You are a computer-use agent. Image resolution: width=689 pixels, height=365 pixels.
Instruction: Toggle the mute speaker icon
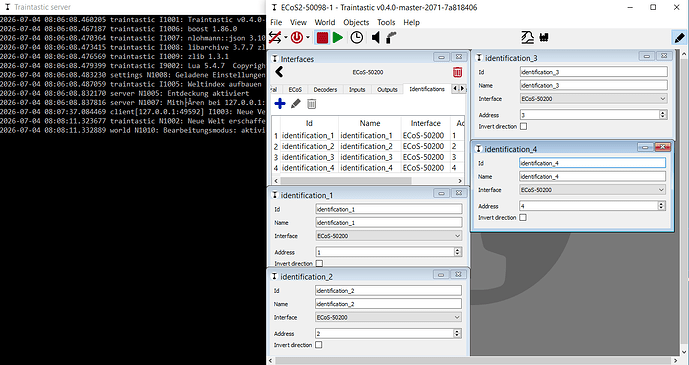pos(376,38)
